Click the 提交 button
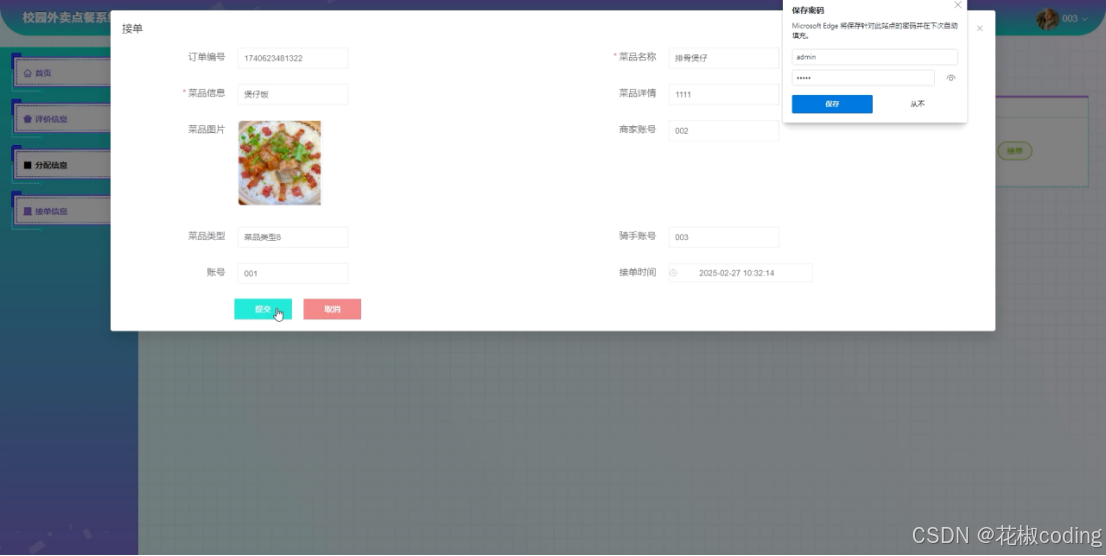 (x=263, y=309)
